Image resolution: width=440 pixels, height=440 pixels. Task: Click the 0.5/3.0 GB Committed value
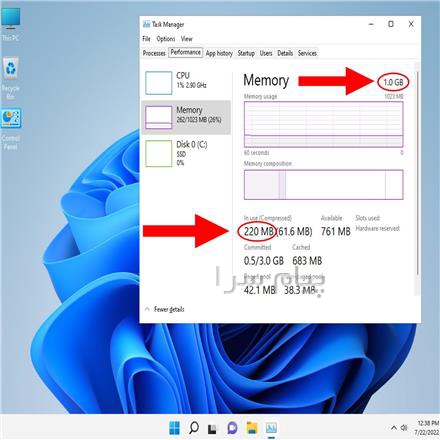pos(264,261)
